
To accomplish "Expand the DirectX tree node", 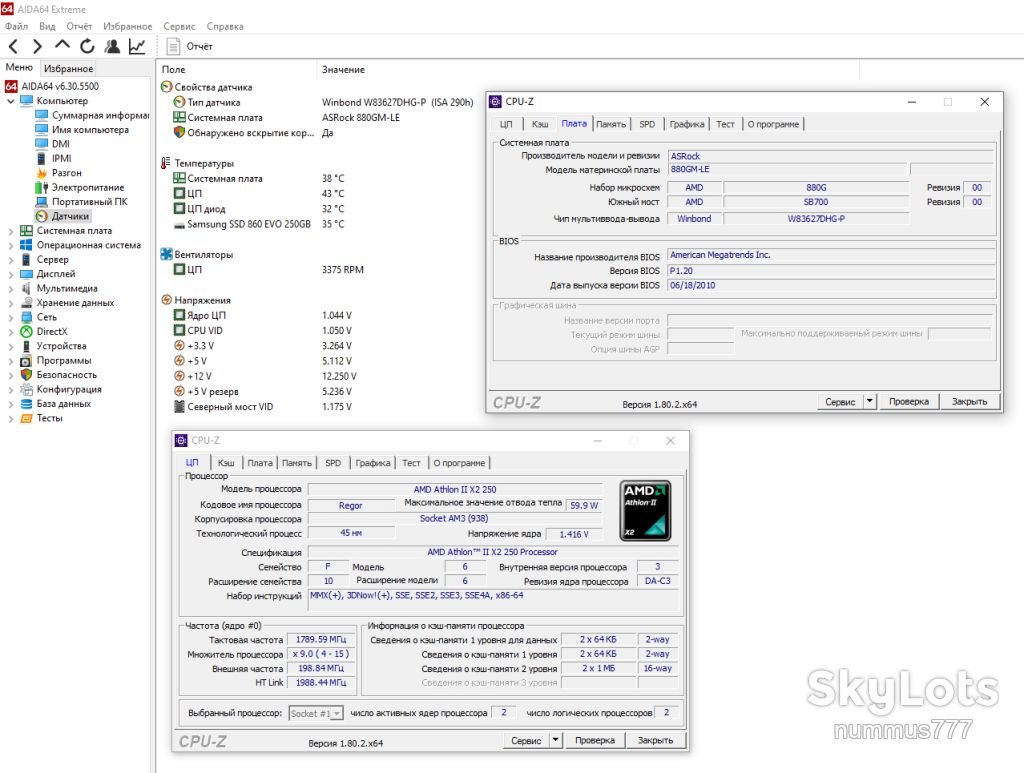I will pos(10,332).
